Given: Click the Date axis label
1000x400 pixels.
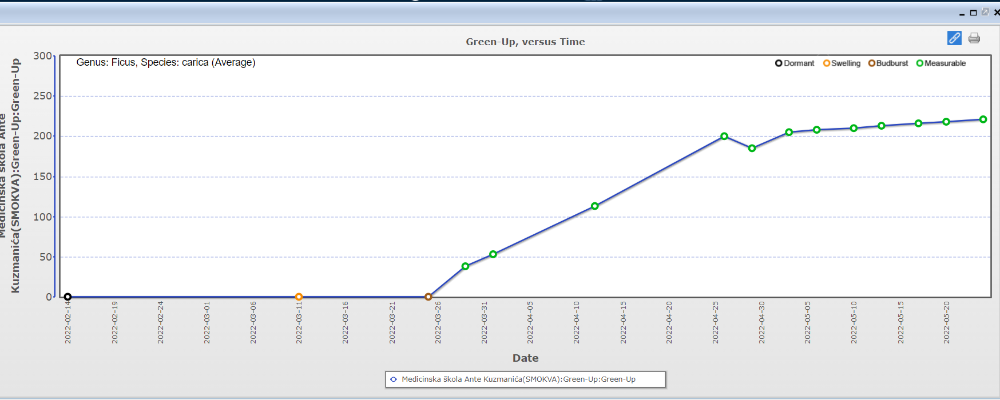Looking at the screenshot, I should pyautogui.click(x=526, y=357).
